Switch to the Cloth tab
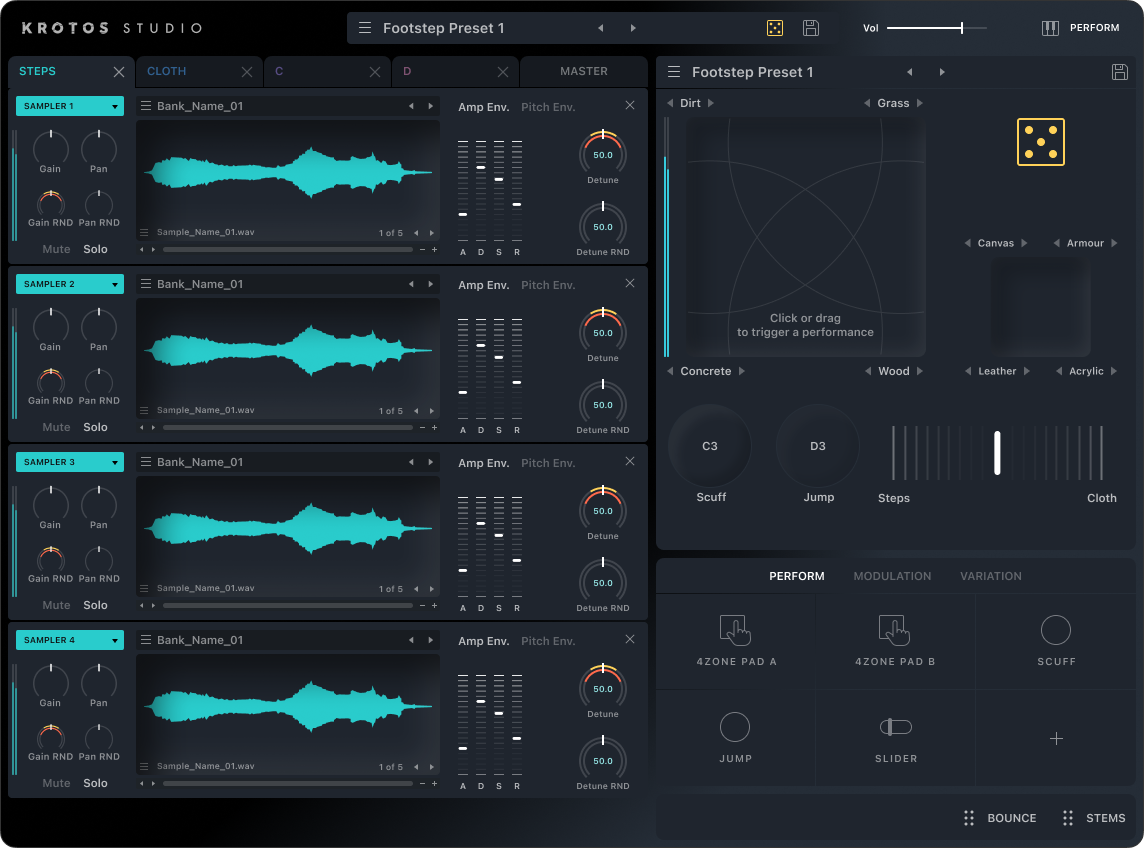 [x=167, y=72]
